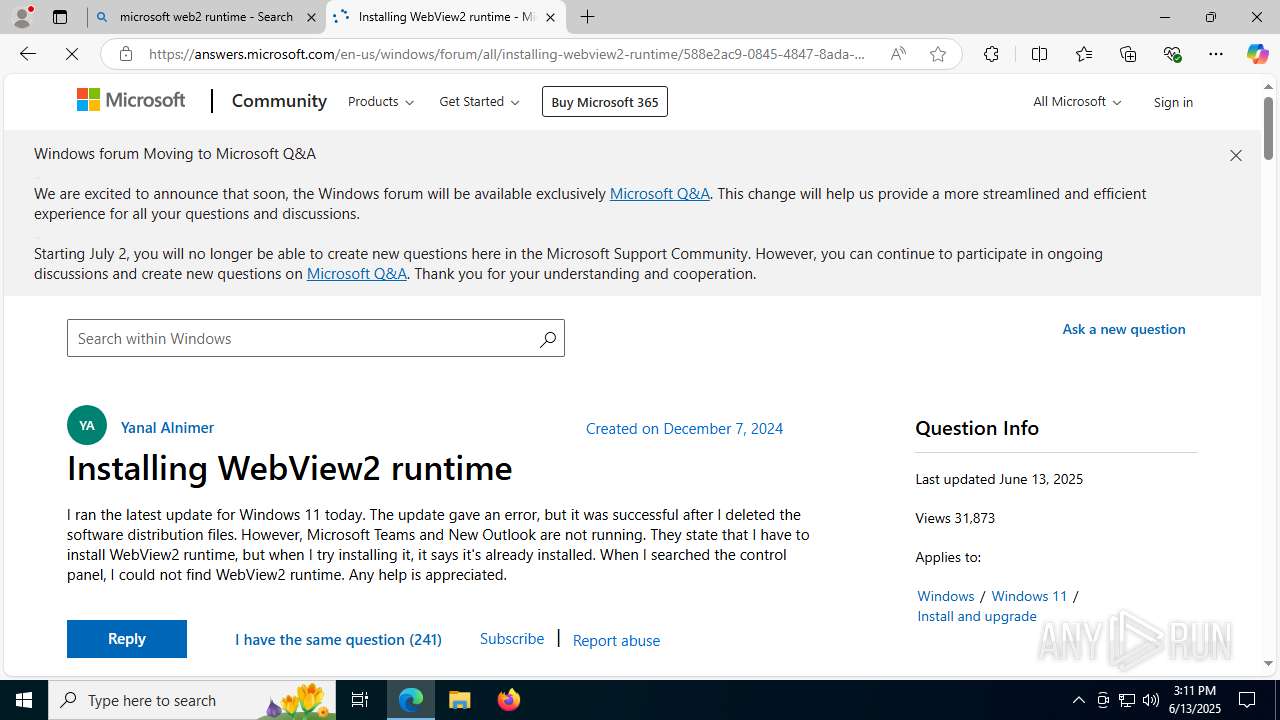Click the Sign in link

(x=1173, y=102)
